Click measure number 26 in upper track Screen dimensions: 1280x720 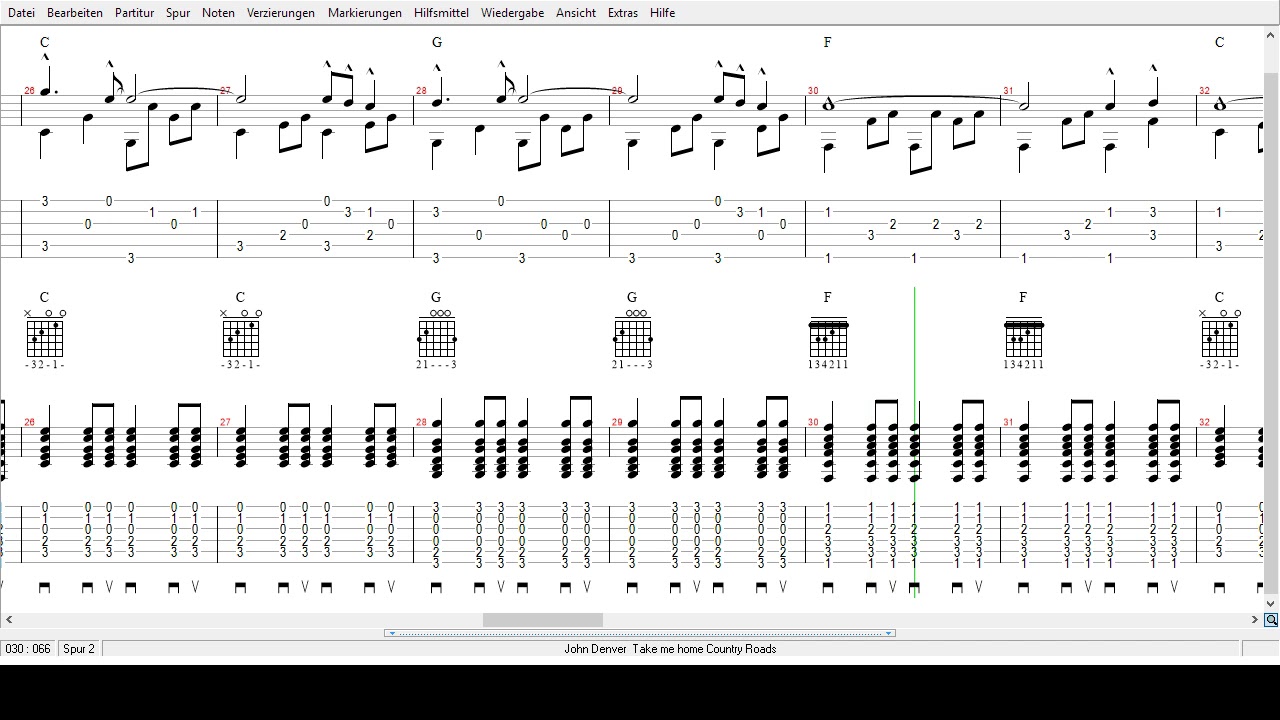29,91
